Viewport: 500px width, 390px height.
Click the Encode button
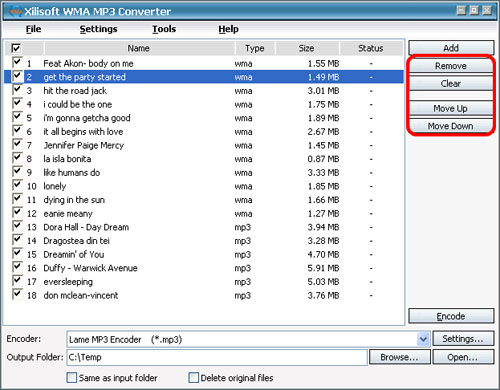pos(451,316)
